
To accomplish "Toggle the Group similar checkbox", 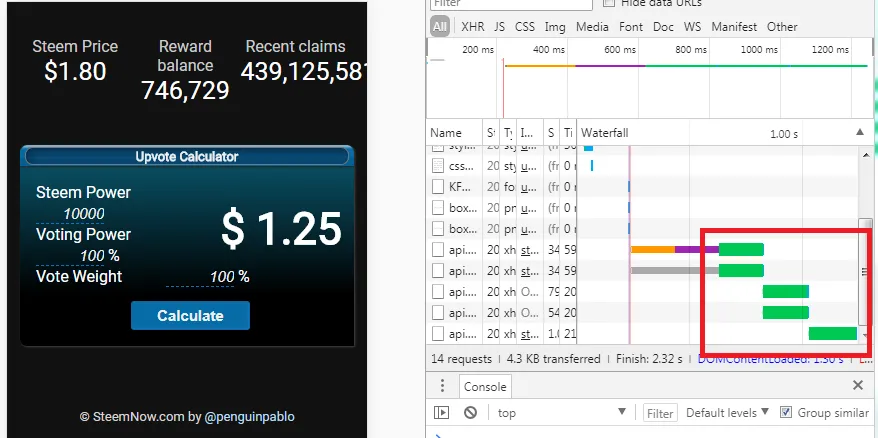I will (786, 413).
